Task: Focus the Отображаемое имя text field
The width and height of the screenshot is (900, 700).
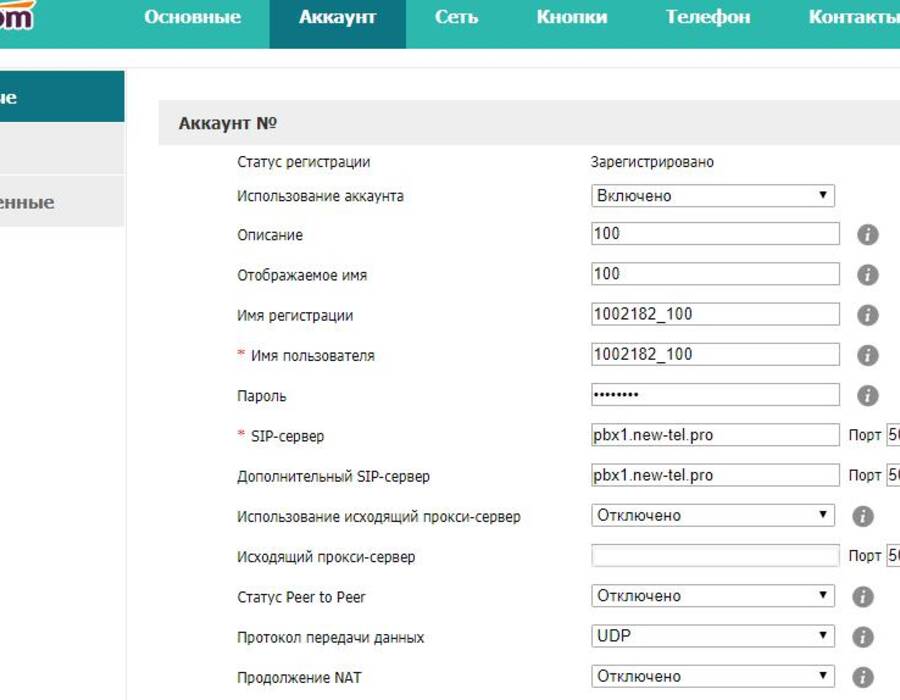Action: (x=715, y=274)
